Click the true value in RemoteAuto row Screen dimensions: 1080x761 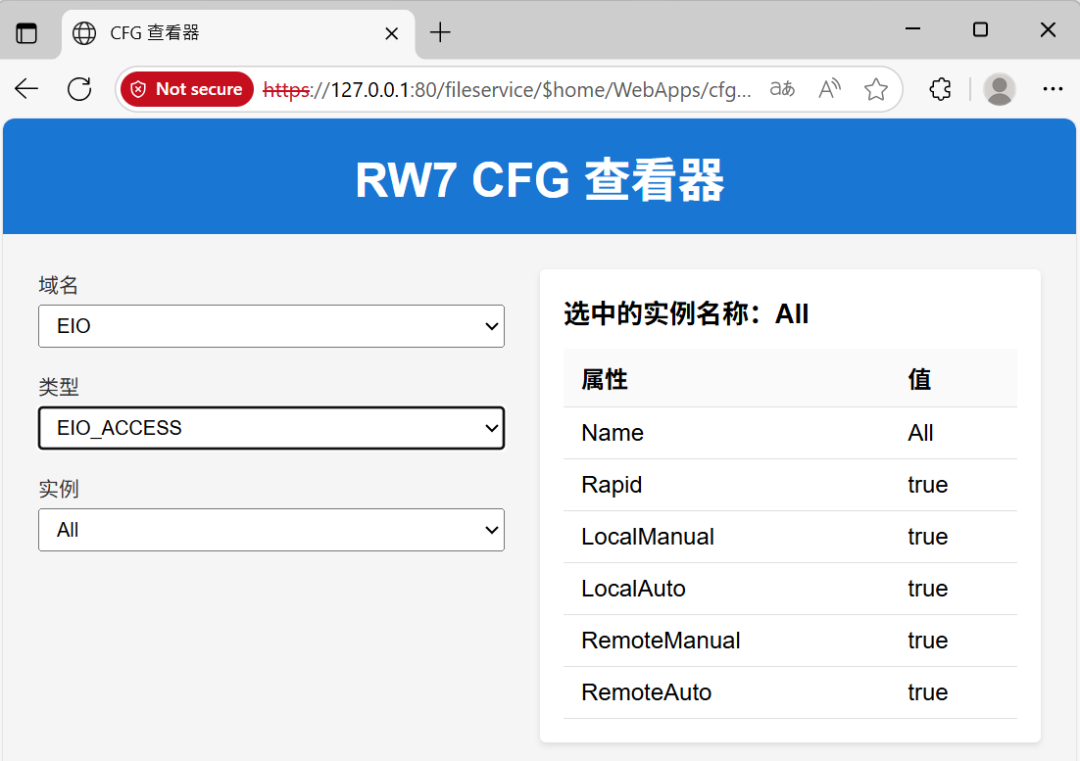tap(927, 692)
